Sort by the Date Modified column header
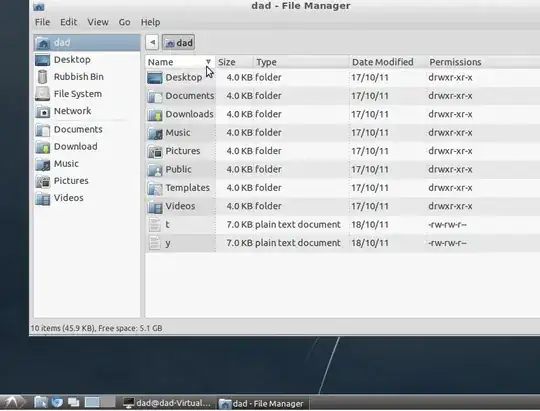 click(x=387, y=62)
